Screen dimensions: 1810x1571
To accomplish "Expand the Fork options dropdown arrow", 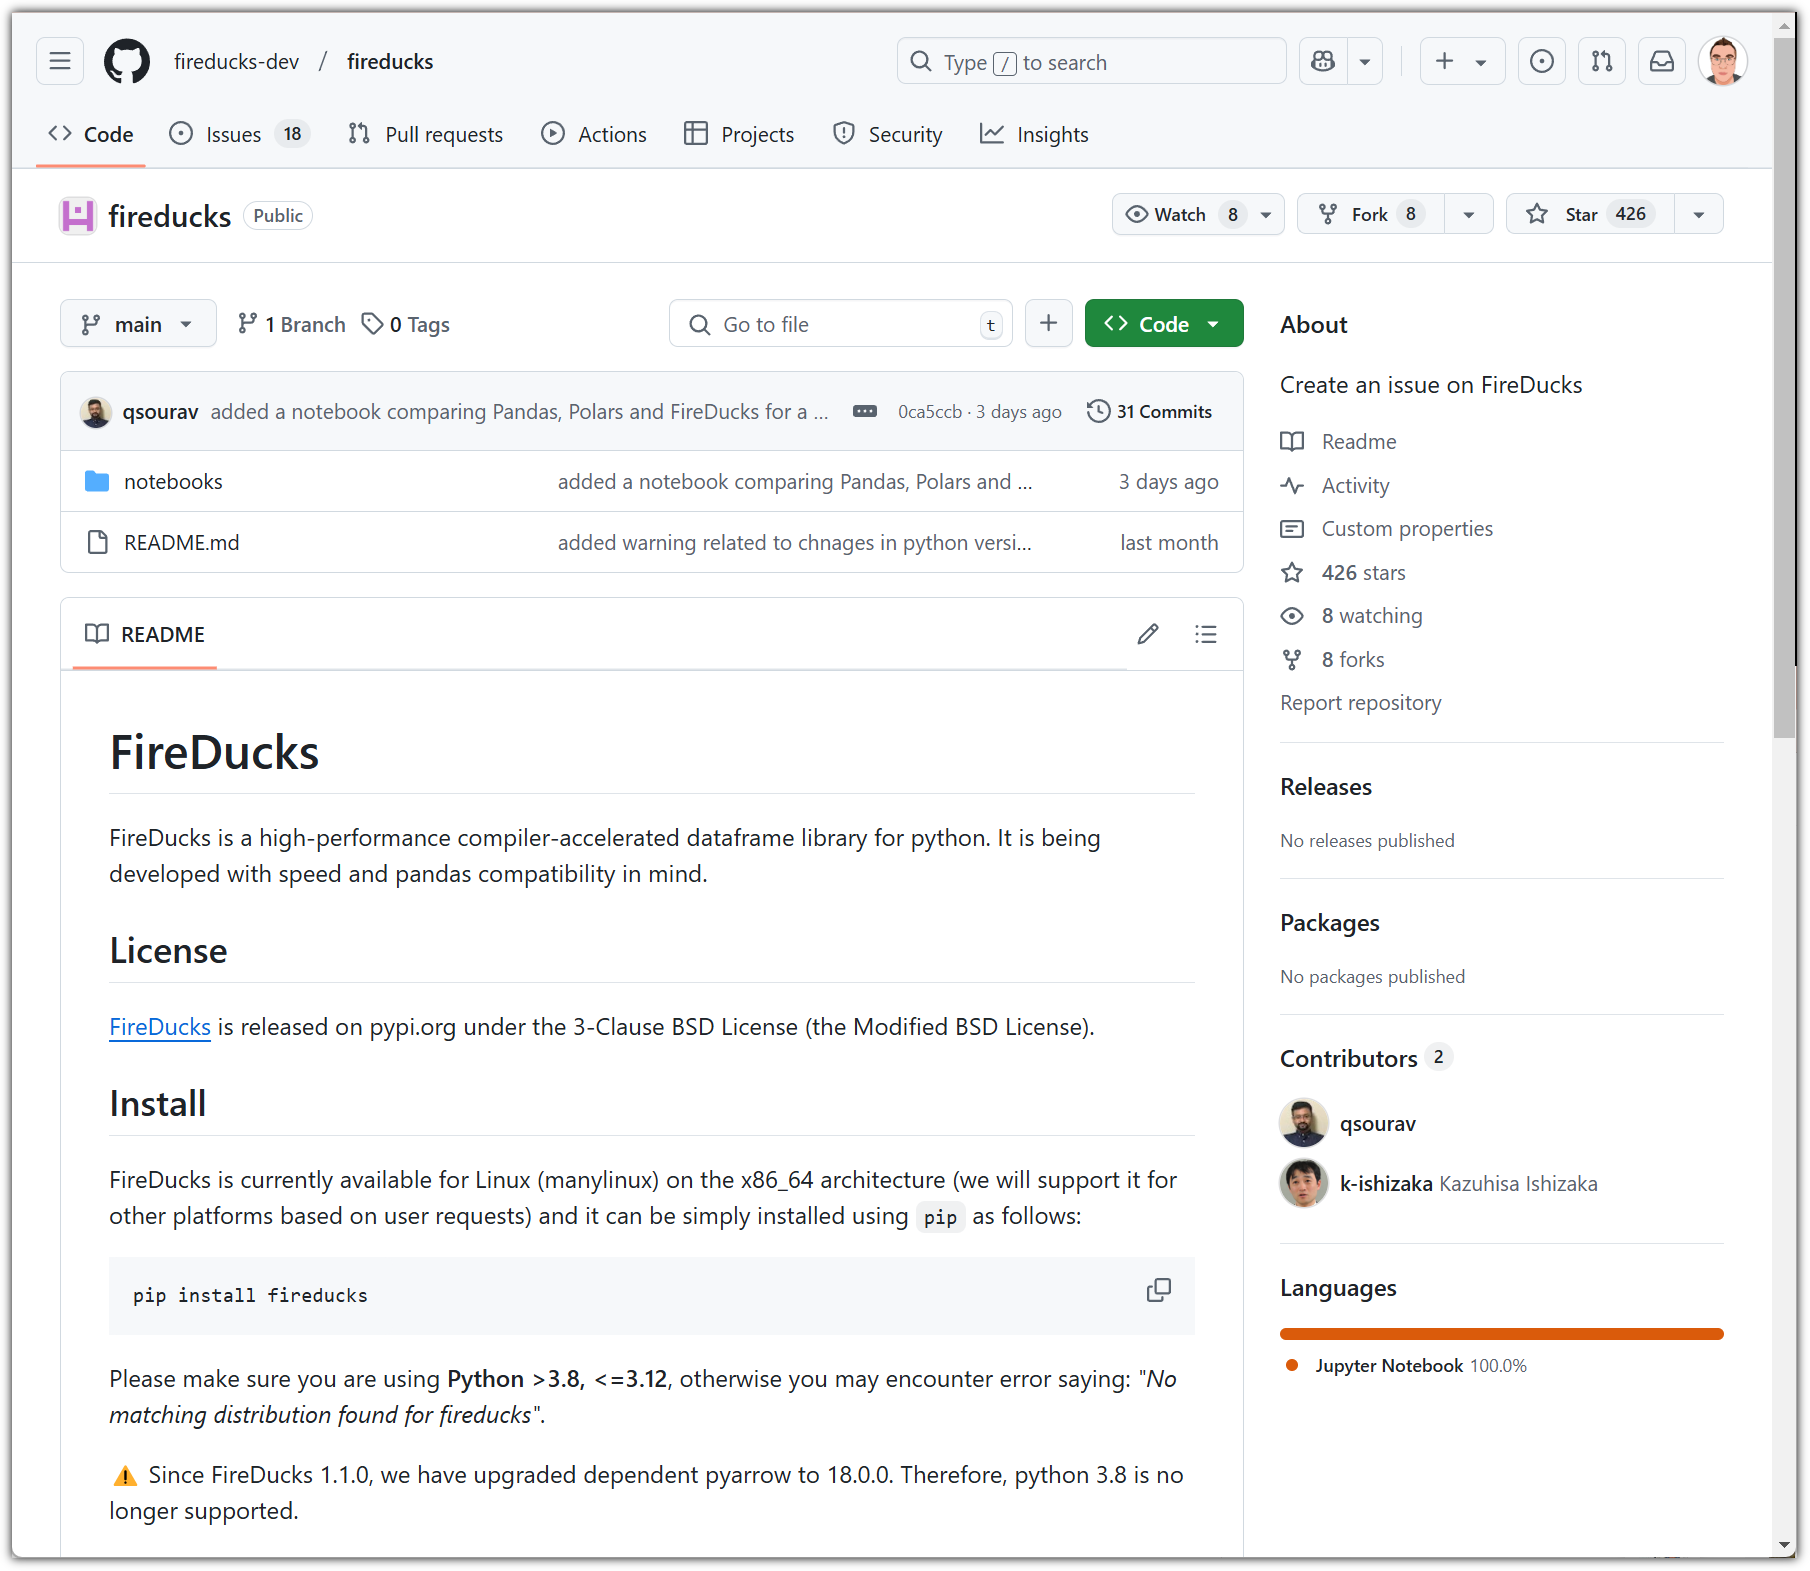I will 1469,214.
